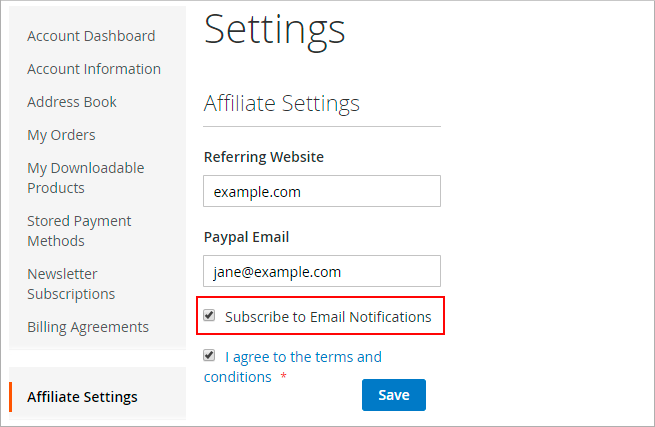Toggle the agree to terms checkbox
The height and width of the screenshot is (427, 655).
tap(209, 355)
